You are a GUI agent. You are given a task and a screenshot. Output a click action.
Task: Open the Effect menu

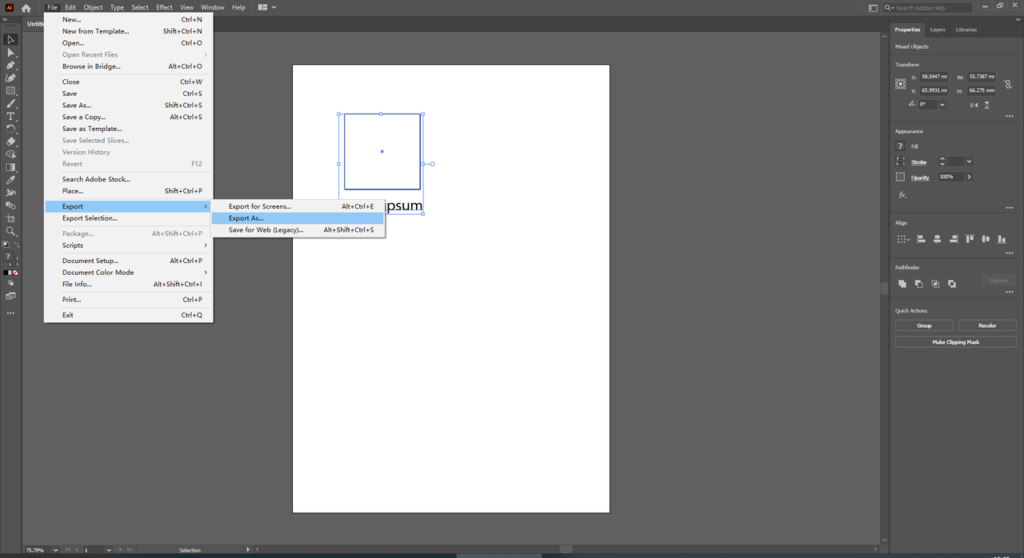point(164,7)
